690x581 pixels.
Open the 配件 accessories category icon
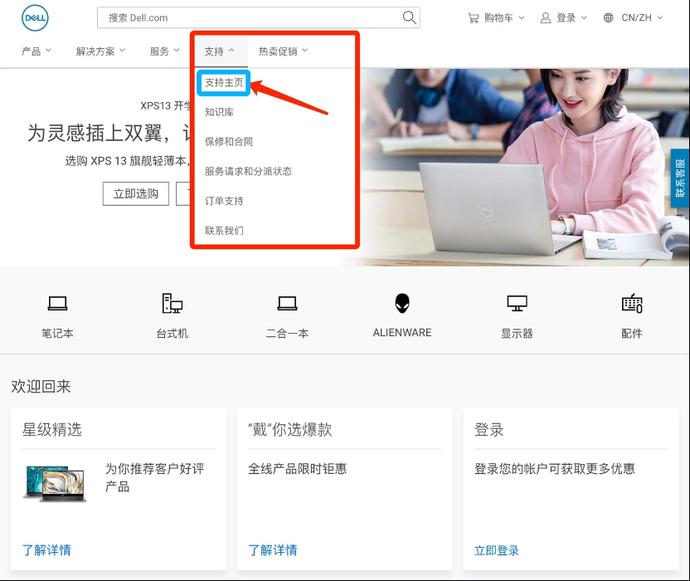(632, 303)
